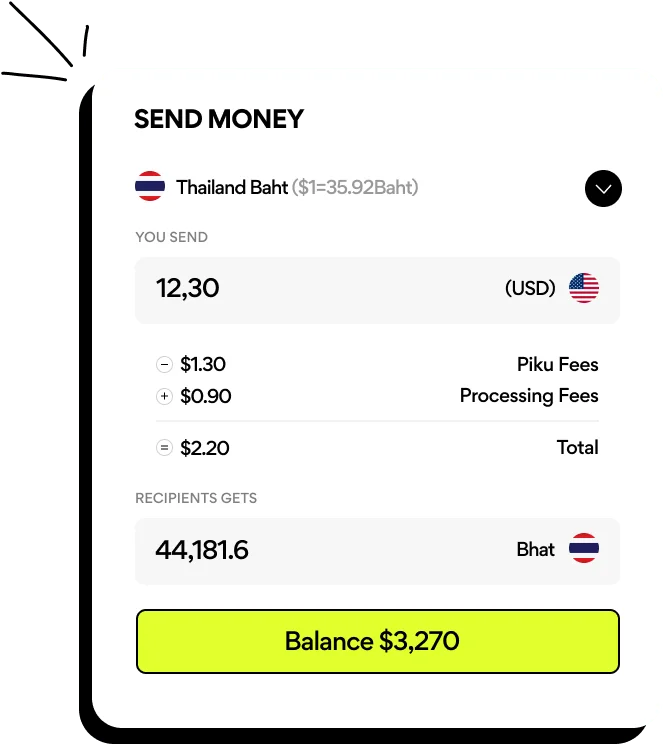The image size is (663, 744).
Task: Click the (USD) currency label
Action: [530, 289]
